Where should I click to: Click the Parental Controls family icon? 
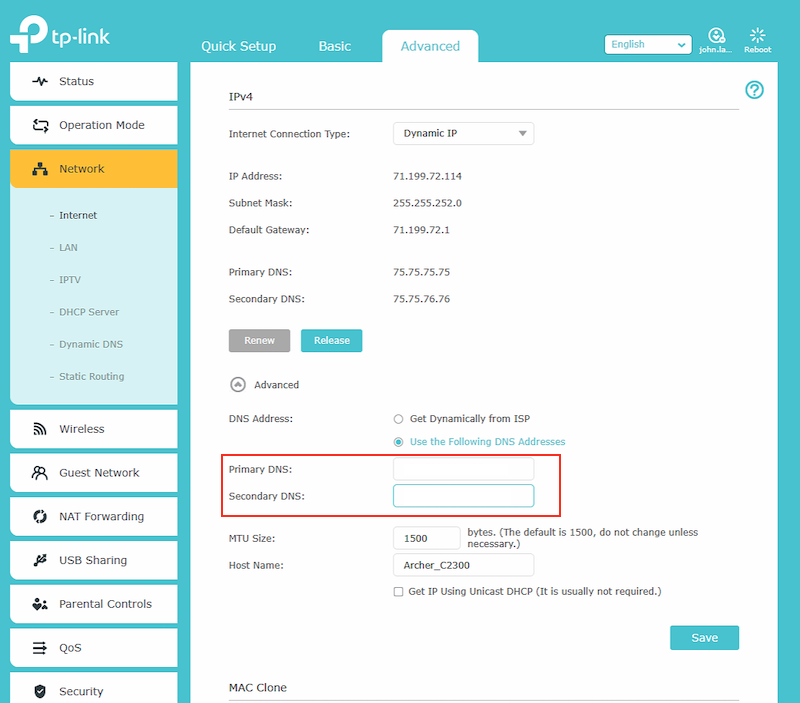click(x=40, y=604)
